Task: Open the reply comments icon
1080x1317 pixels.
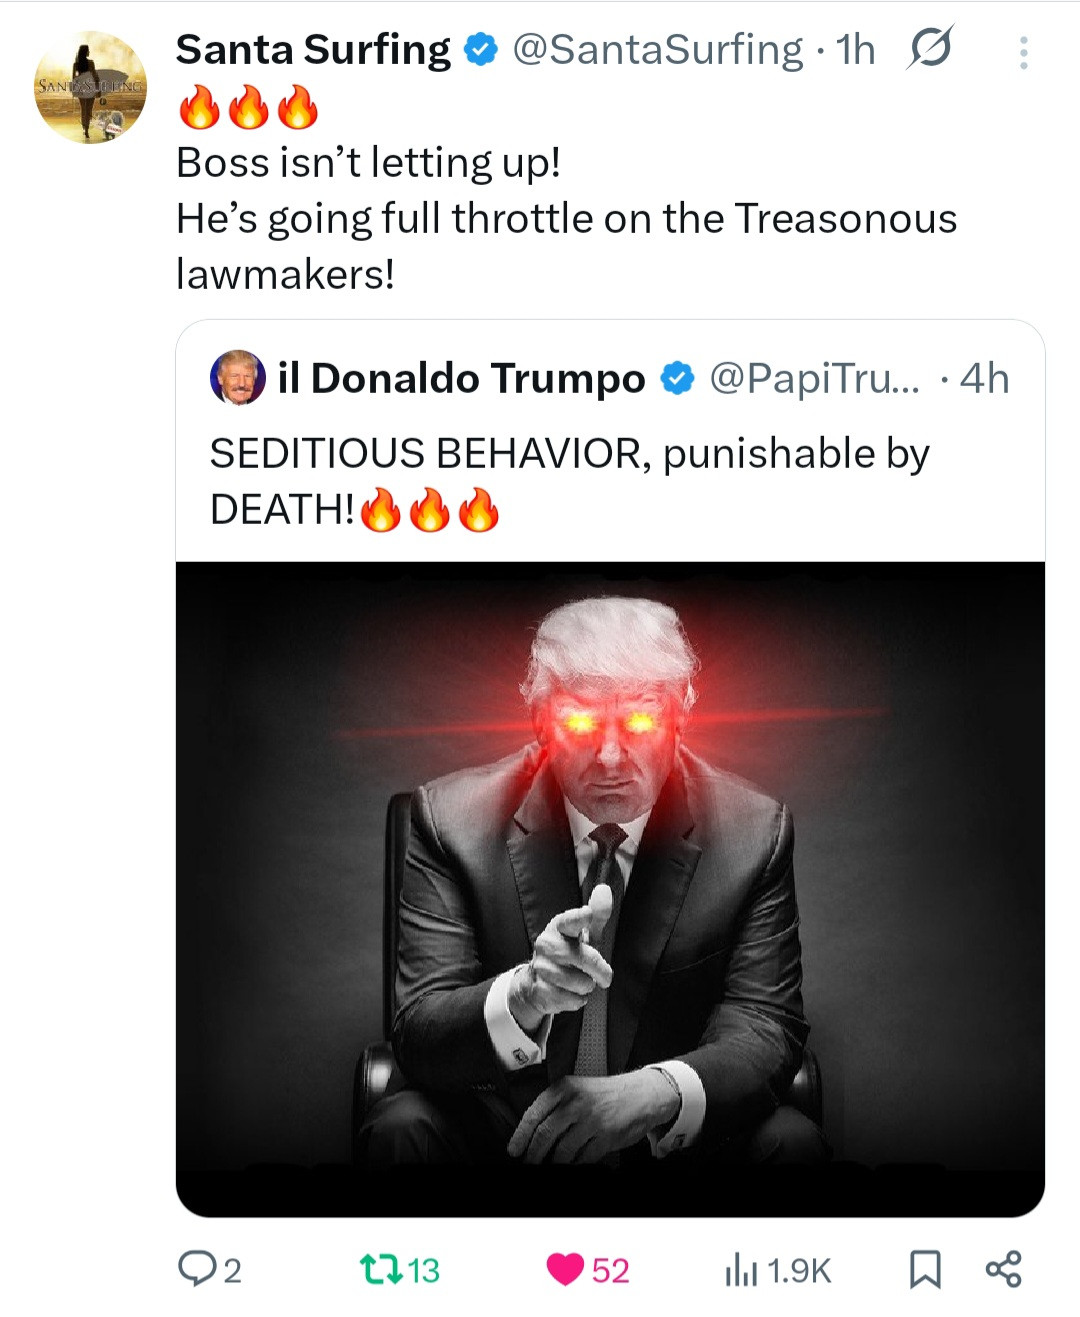Action: tap(194, 1269)
